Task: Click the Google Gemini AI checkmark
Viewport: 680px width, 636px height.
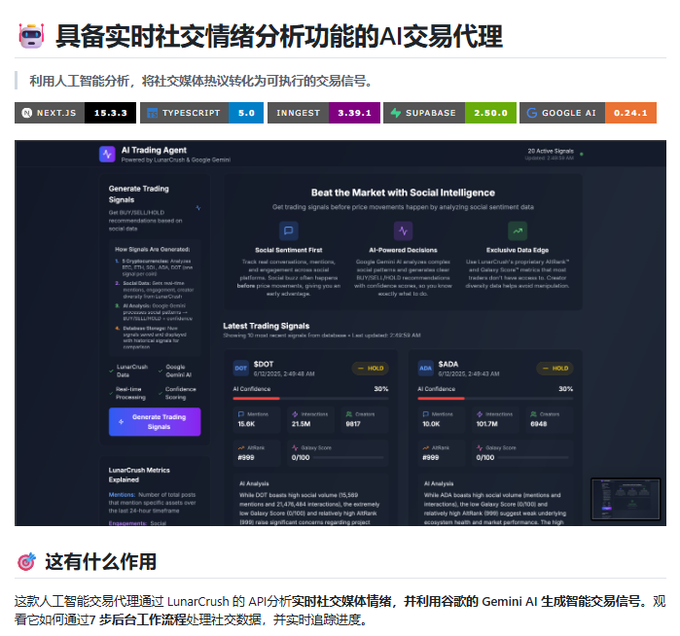Action: (161, 371)
